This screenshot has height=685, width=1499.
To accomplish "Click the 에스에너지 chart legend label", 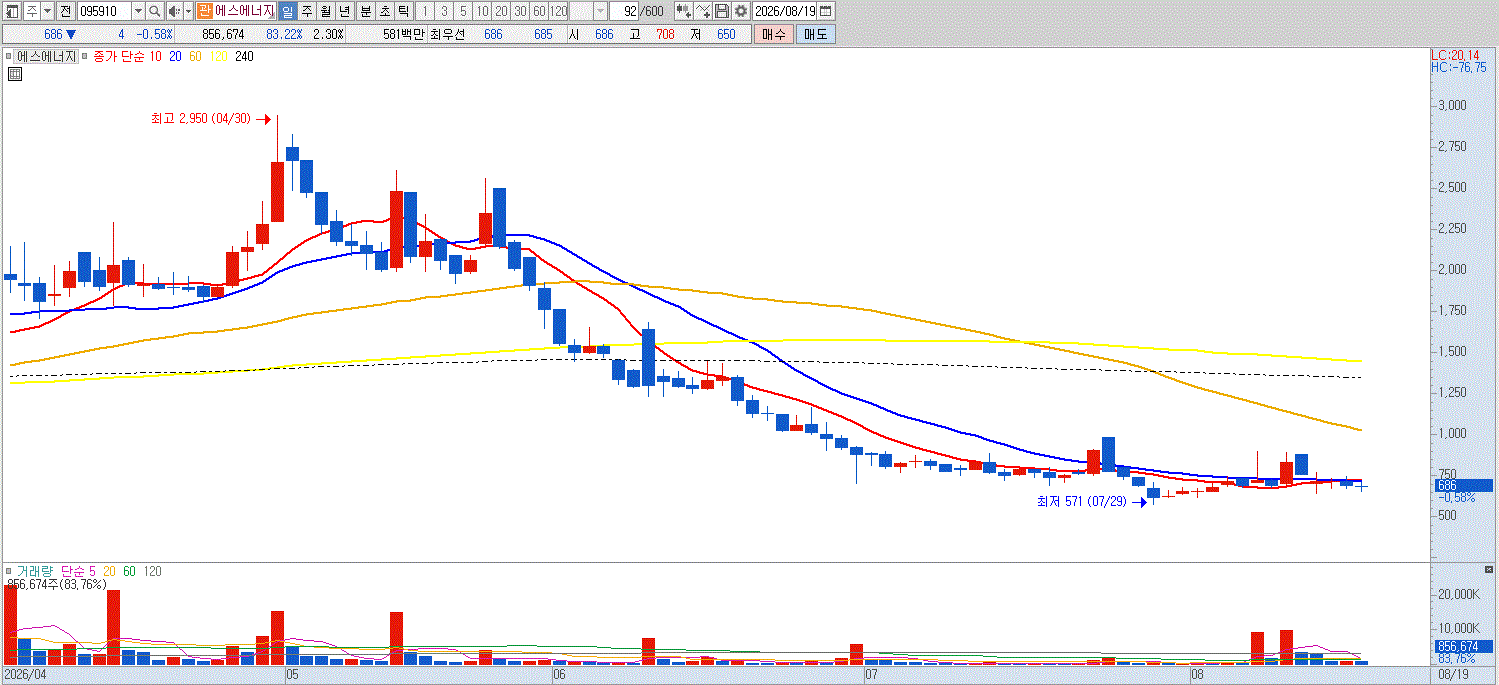I will (47, 57).
